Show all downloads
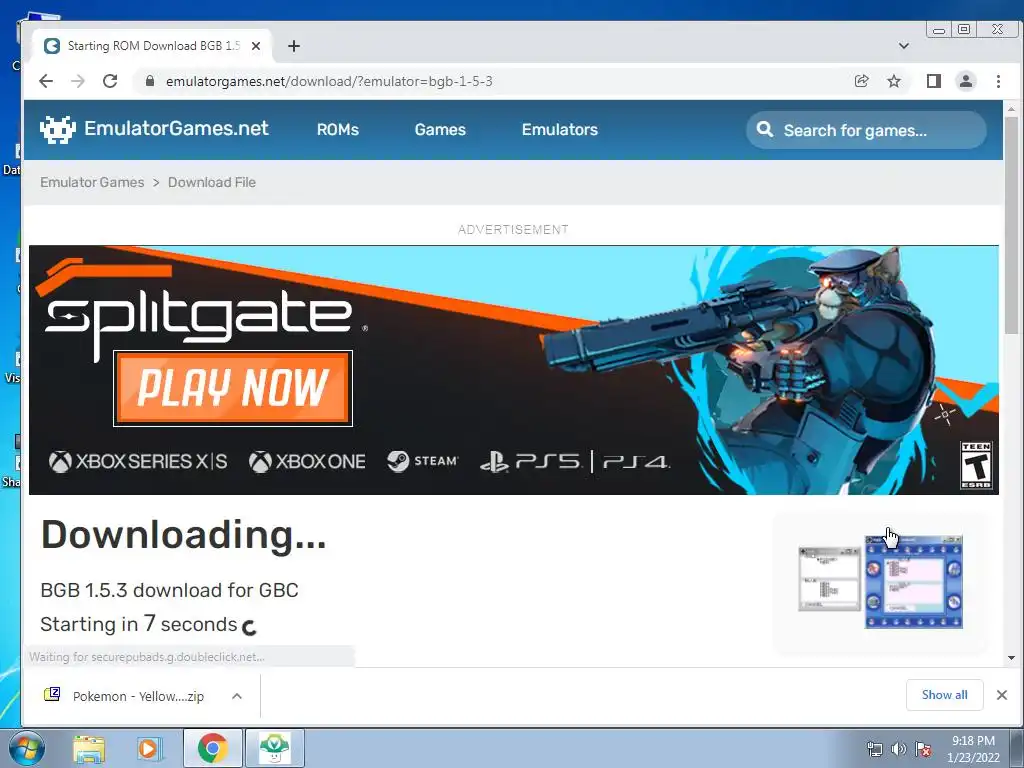 click(x=944, y=695)
